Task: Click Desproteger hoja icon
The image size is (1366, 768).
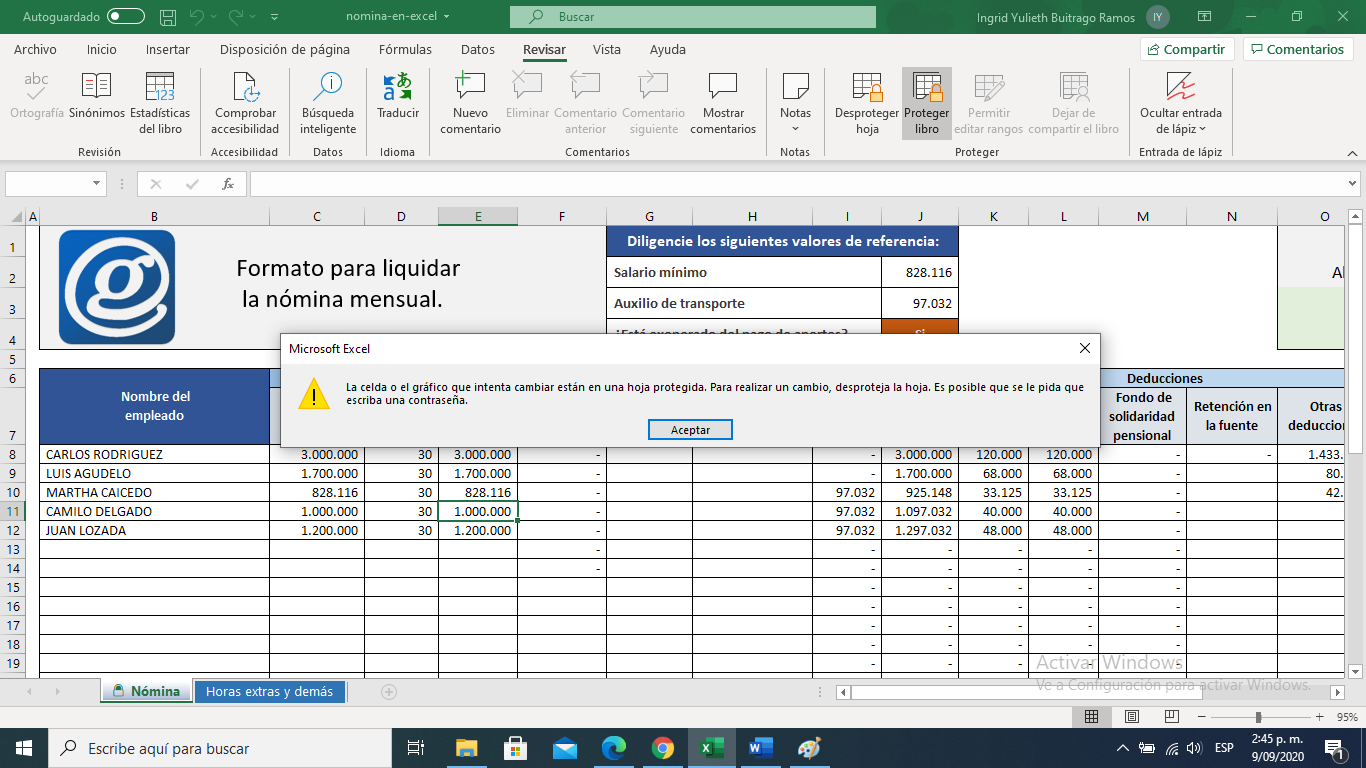Action: pyautogui.click(x=867, y=88)
